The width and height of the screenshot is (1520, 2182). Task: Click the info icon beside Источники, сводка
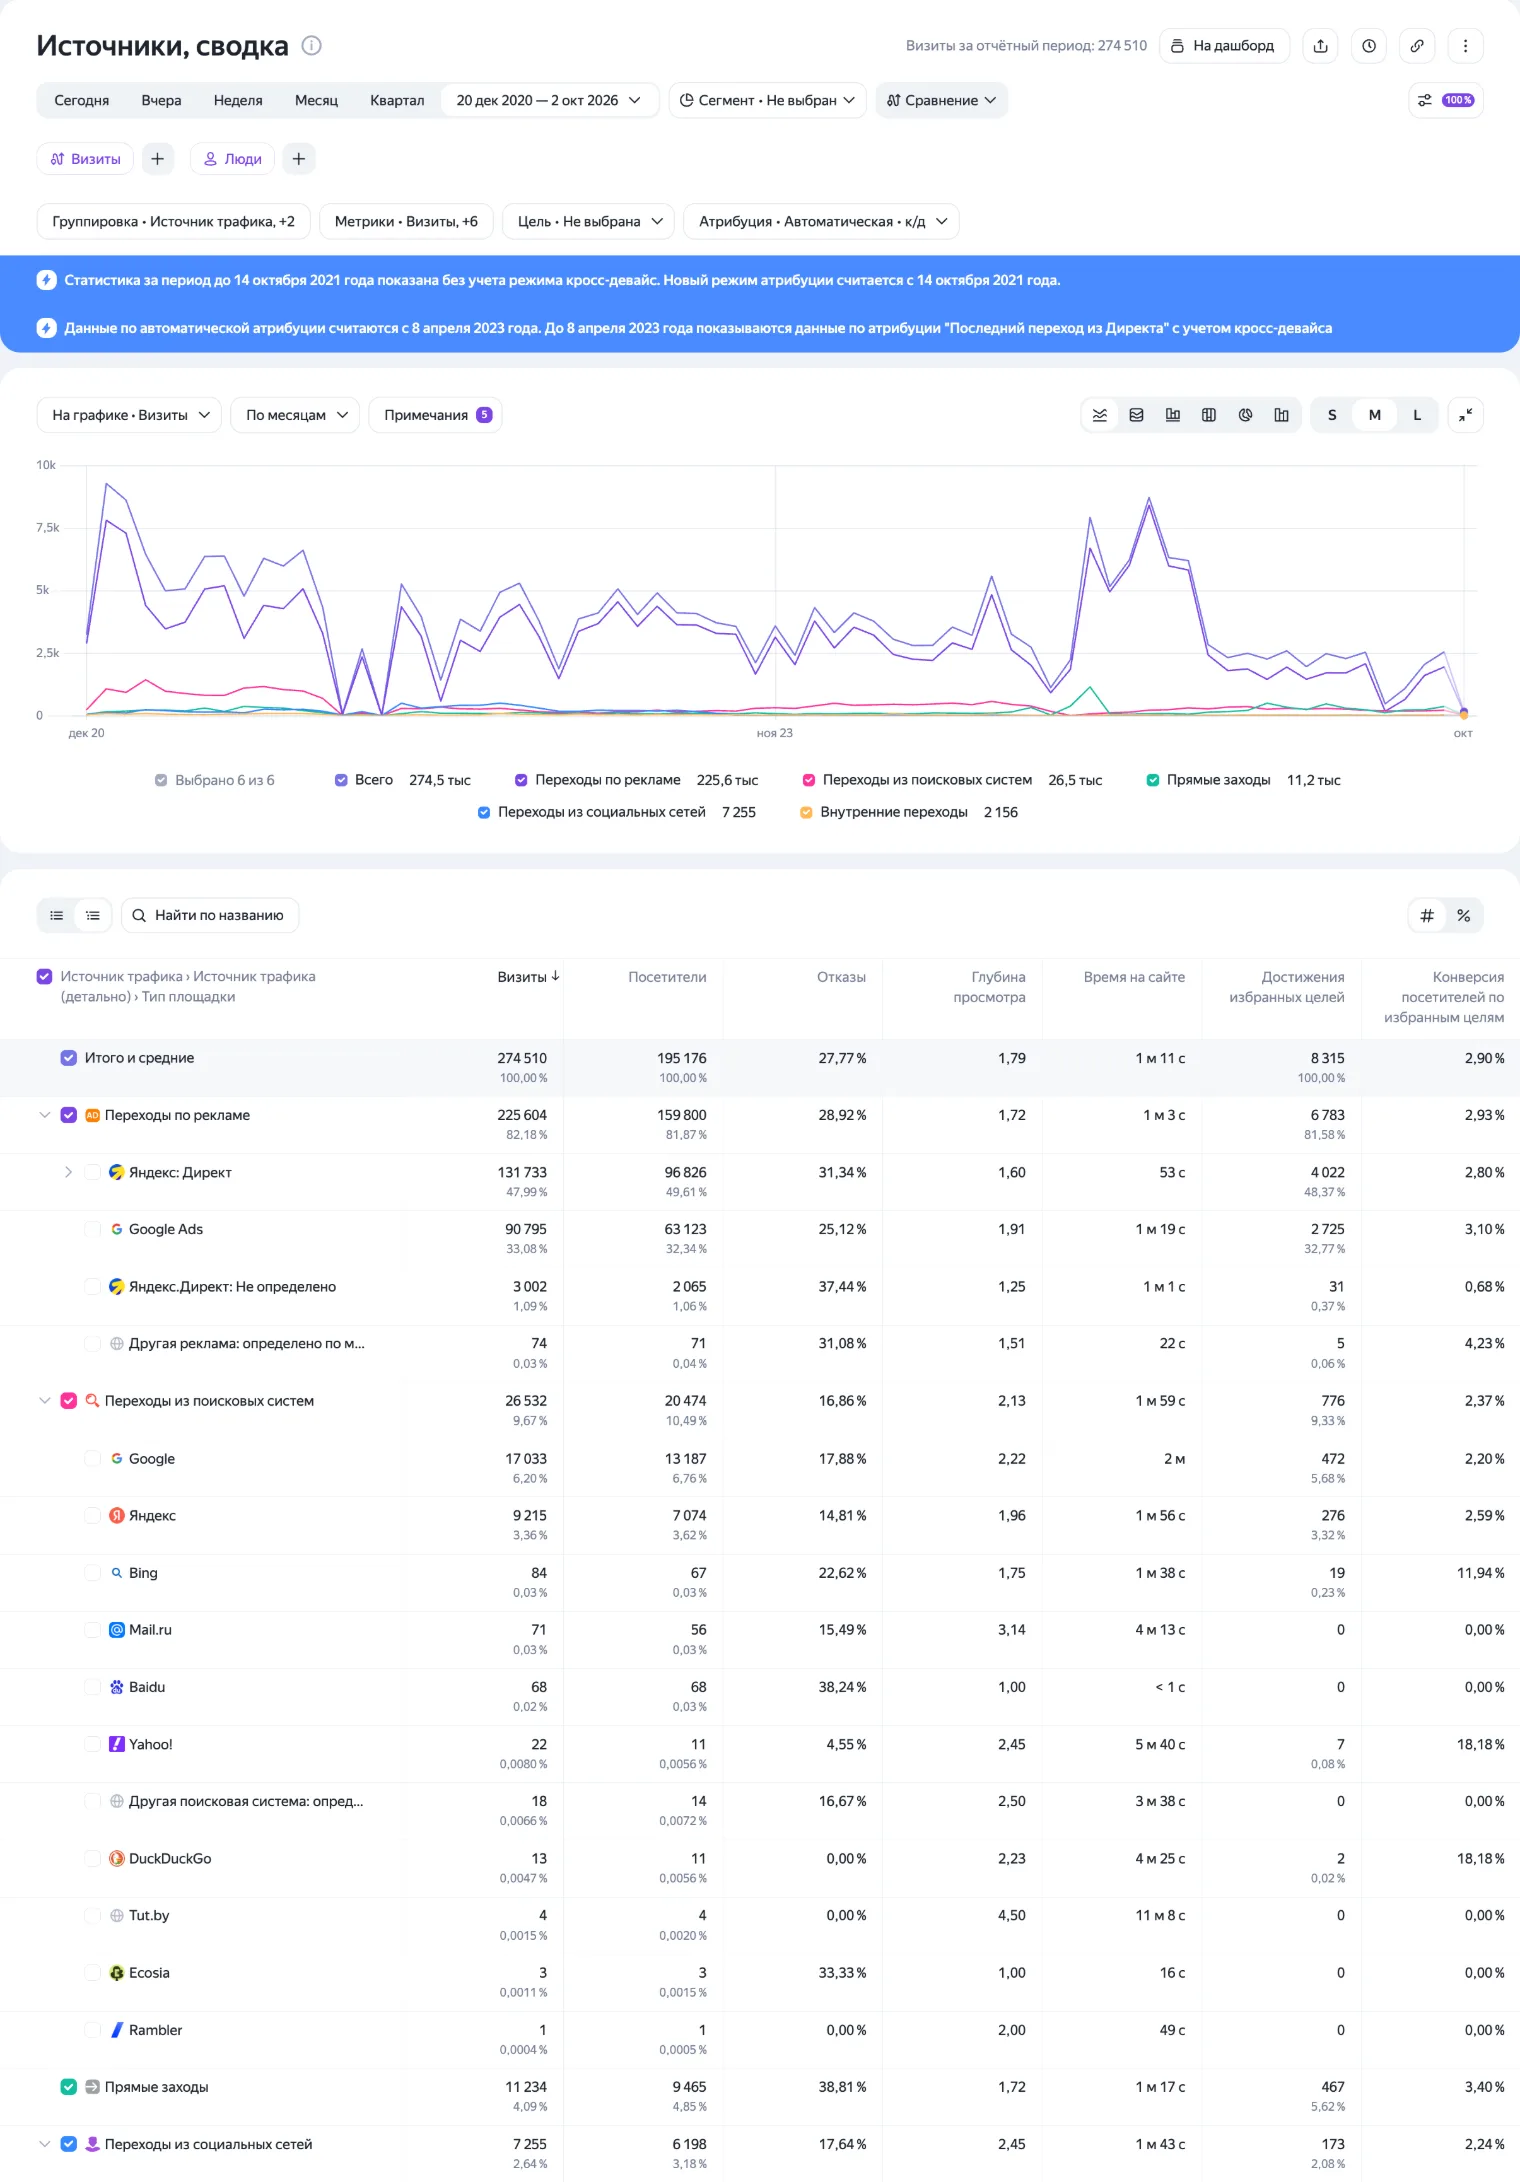tap(312, 45)
